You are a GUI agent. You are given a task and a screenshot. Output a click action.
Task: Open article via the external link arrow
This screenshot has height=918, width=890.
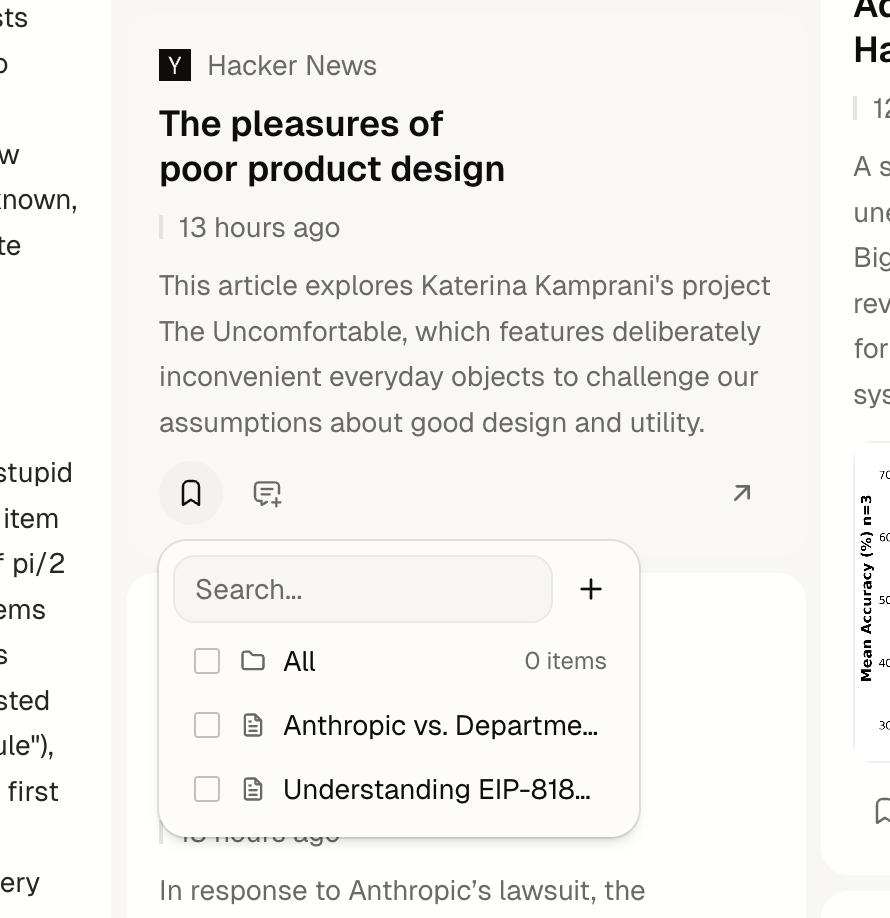tap(741, 493)
